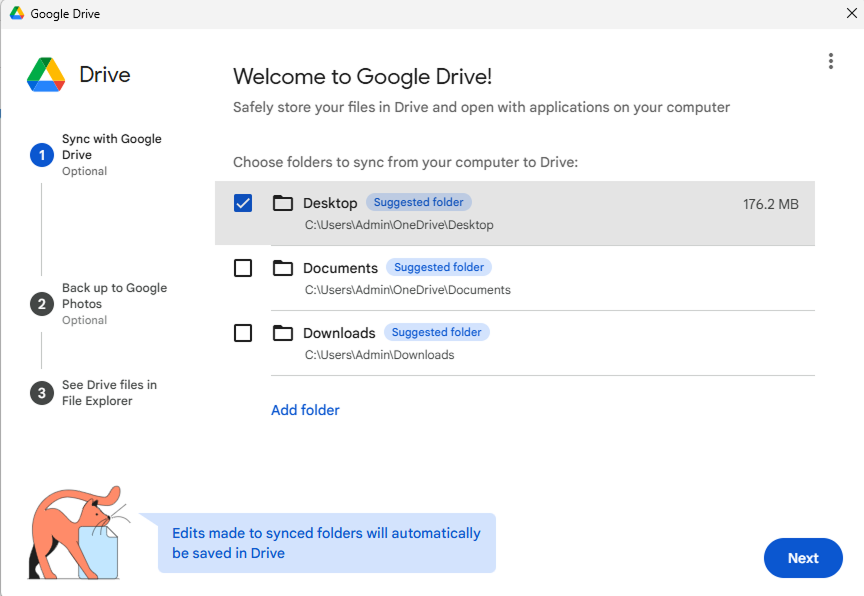Click the Google Drive title bar icon

(x=17, y=14)
